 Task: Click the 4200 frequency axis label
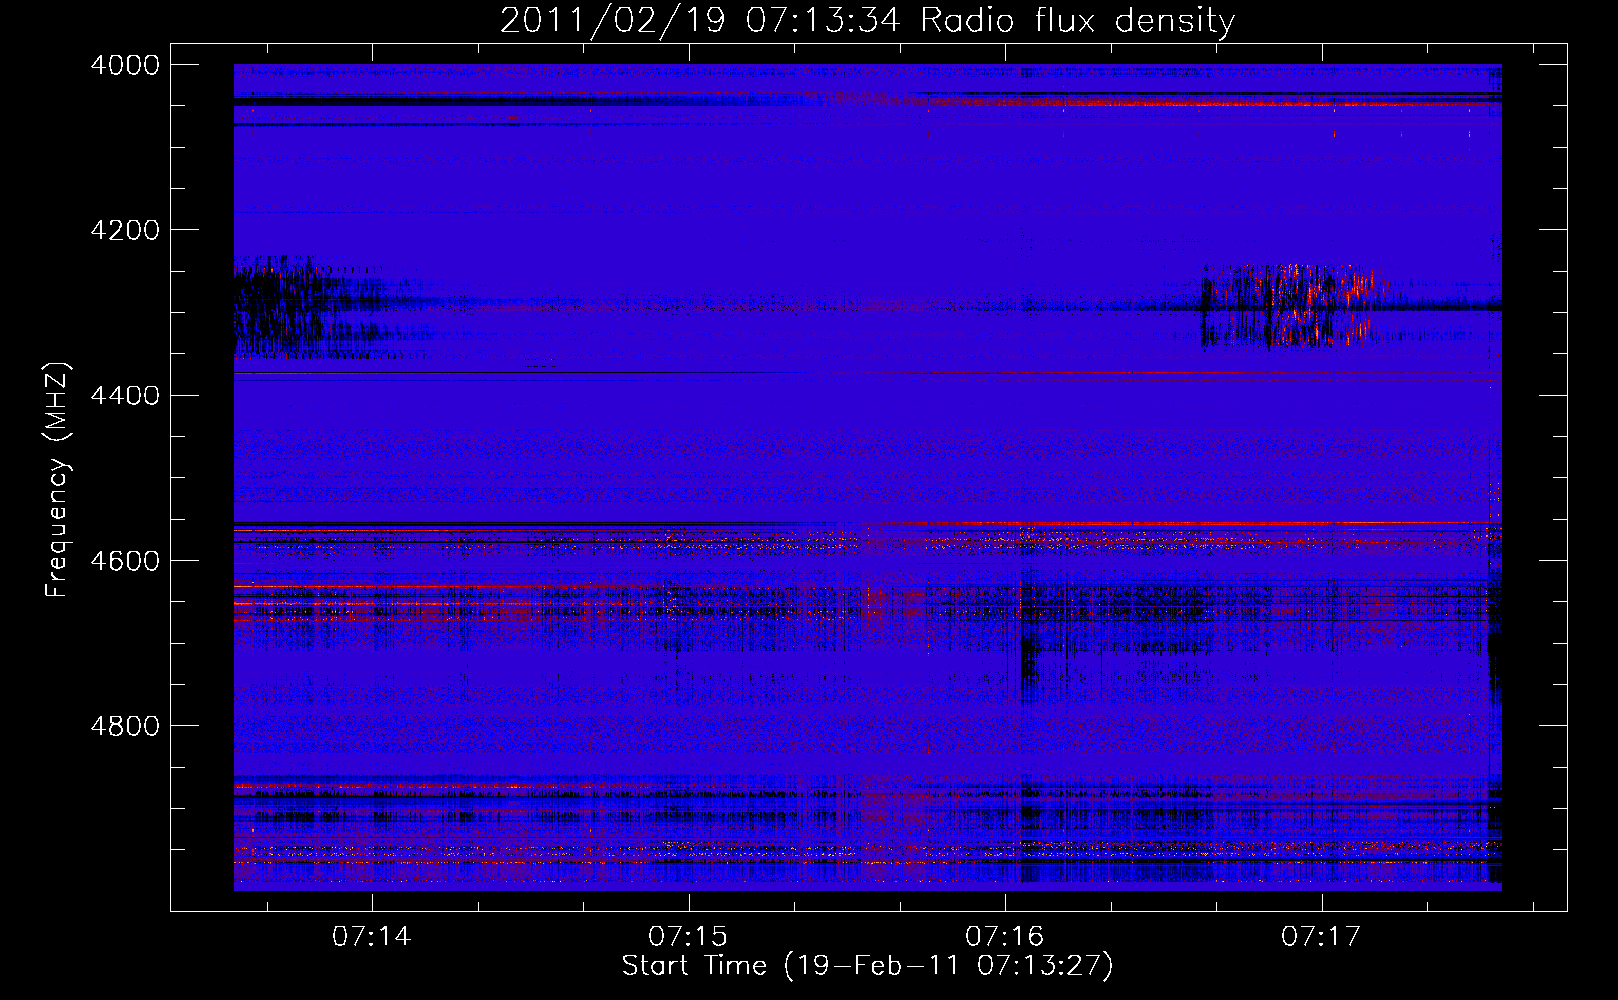[124, 230]
